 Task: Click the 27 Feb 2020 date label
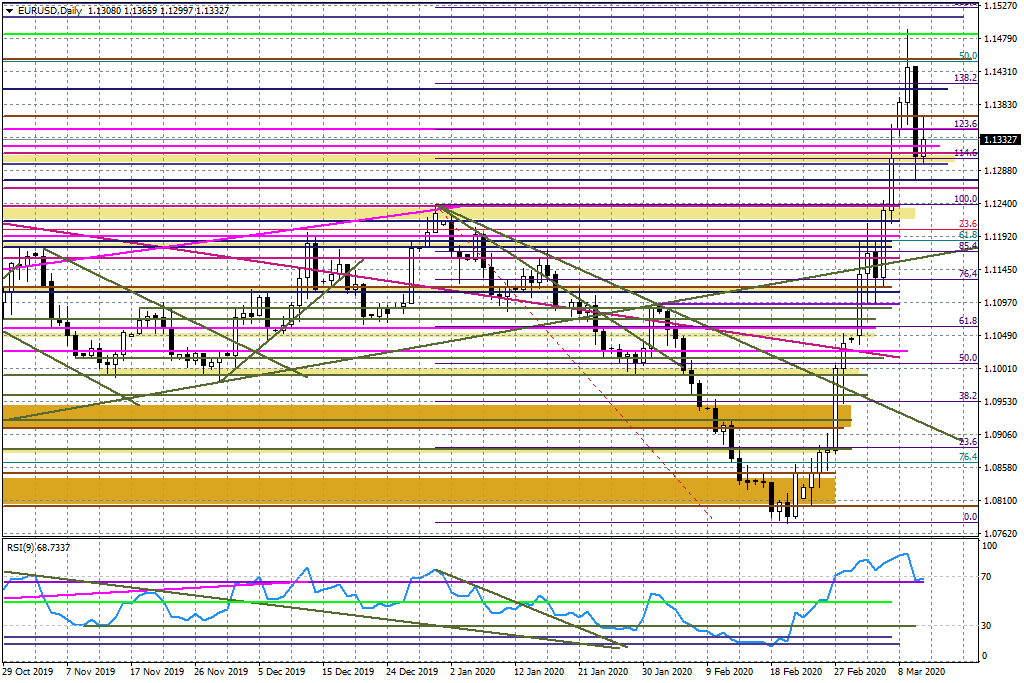(860, 671)
